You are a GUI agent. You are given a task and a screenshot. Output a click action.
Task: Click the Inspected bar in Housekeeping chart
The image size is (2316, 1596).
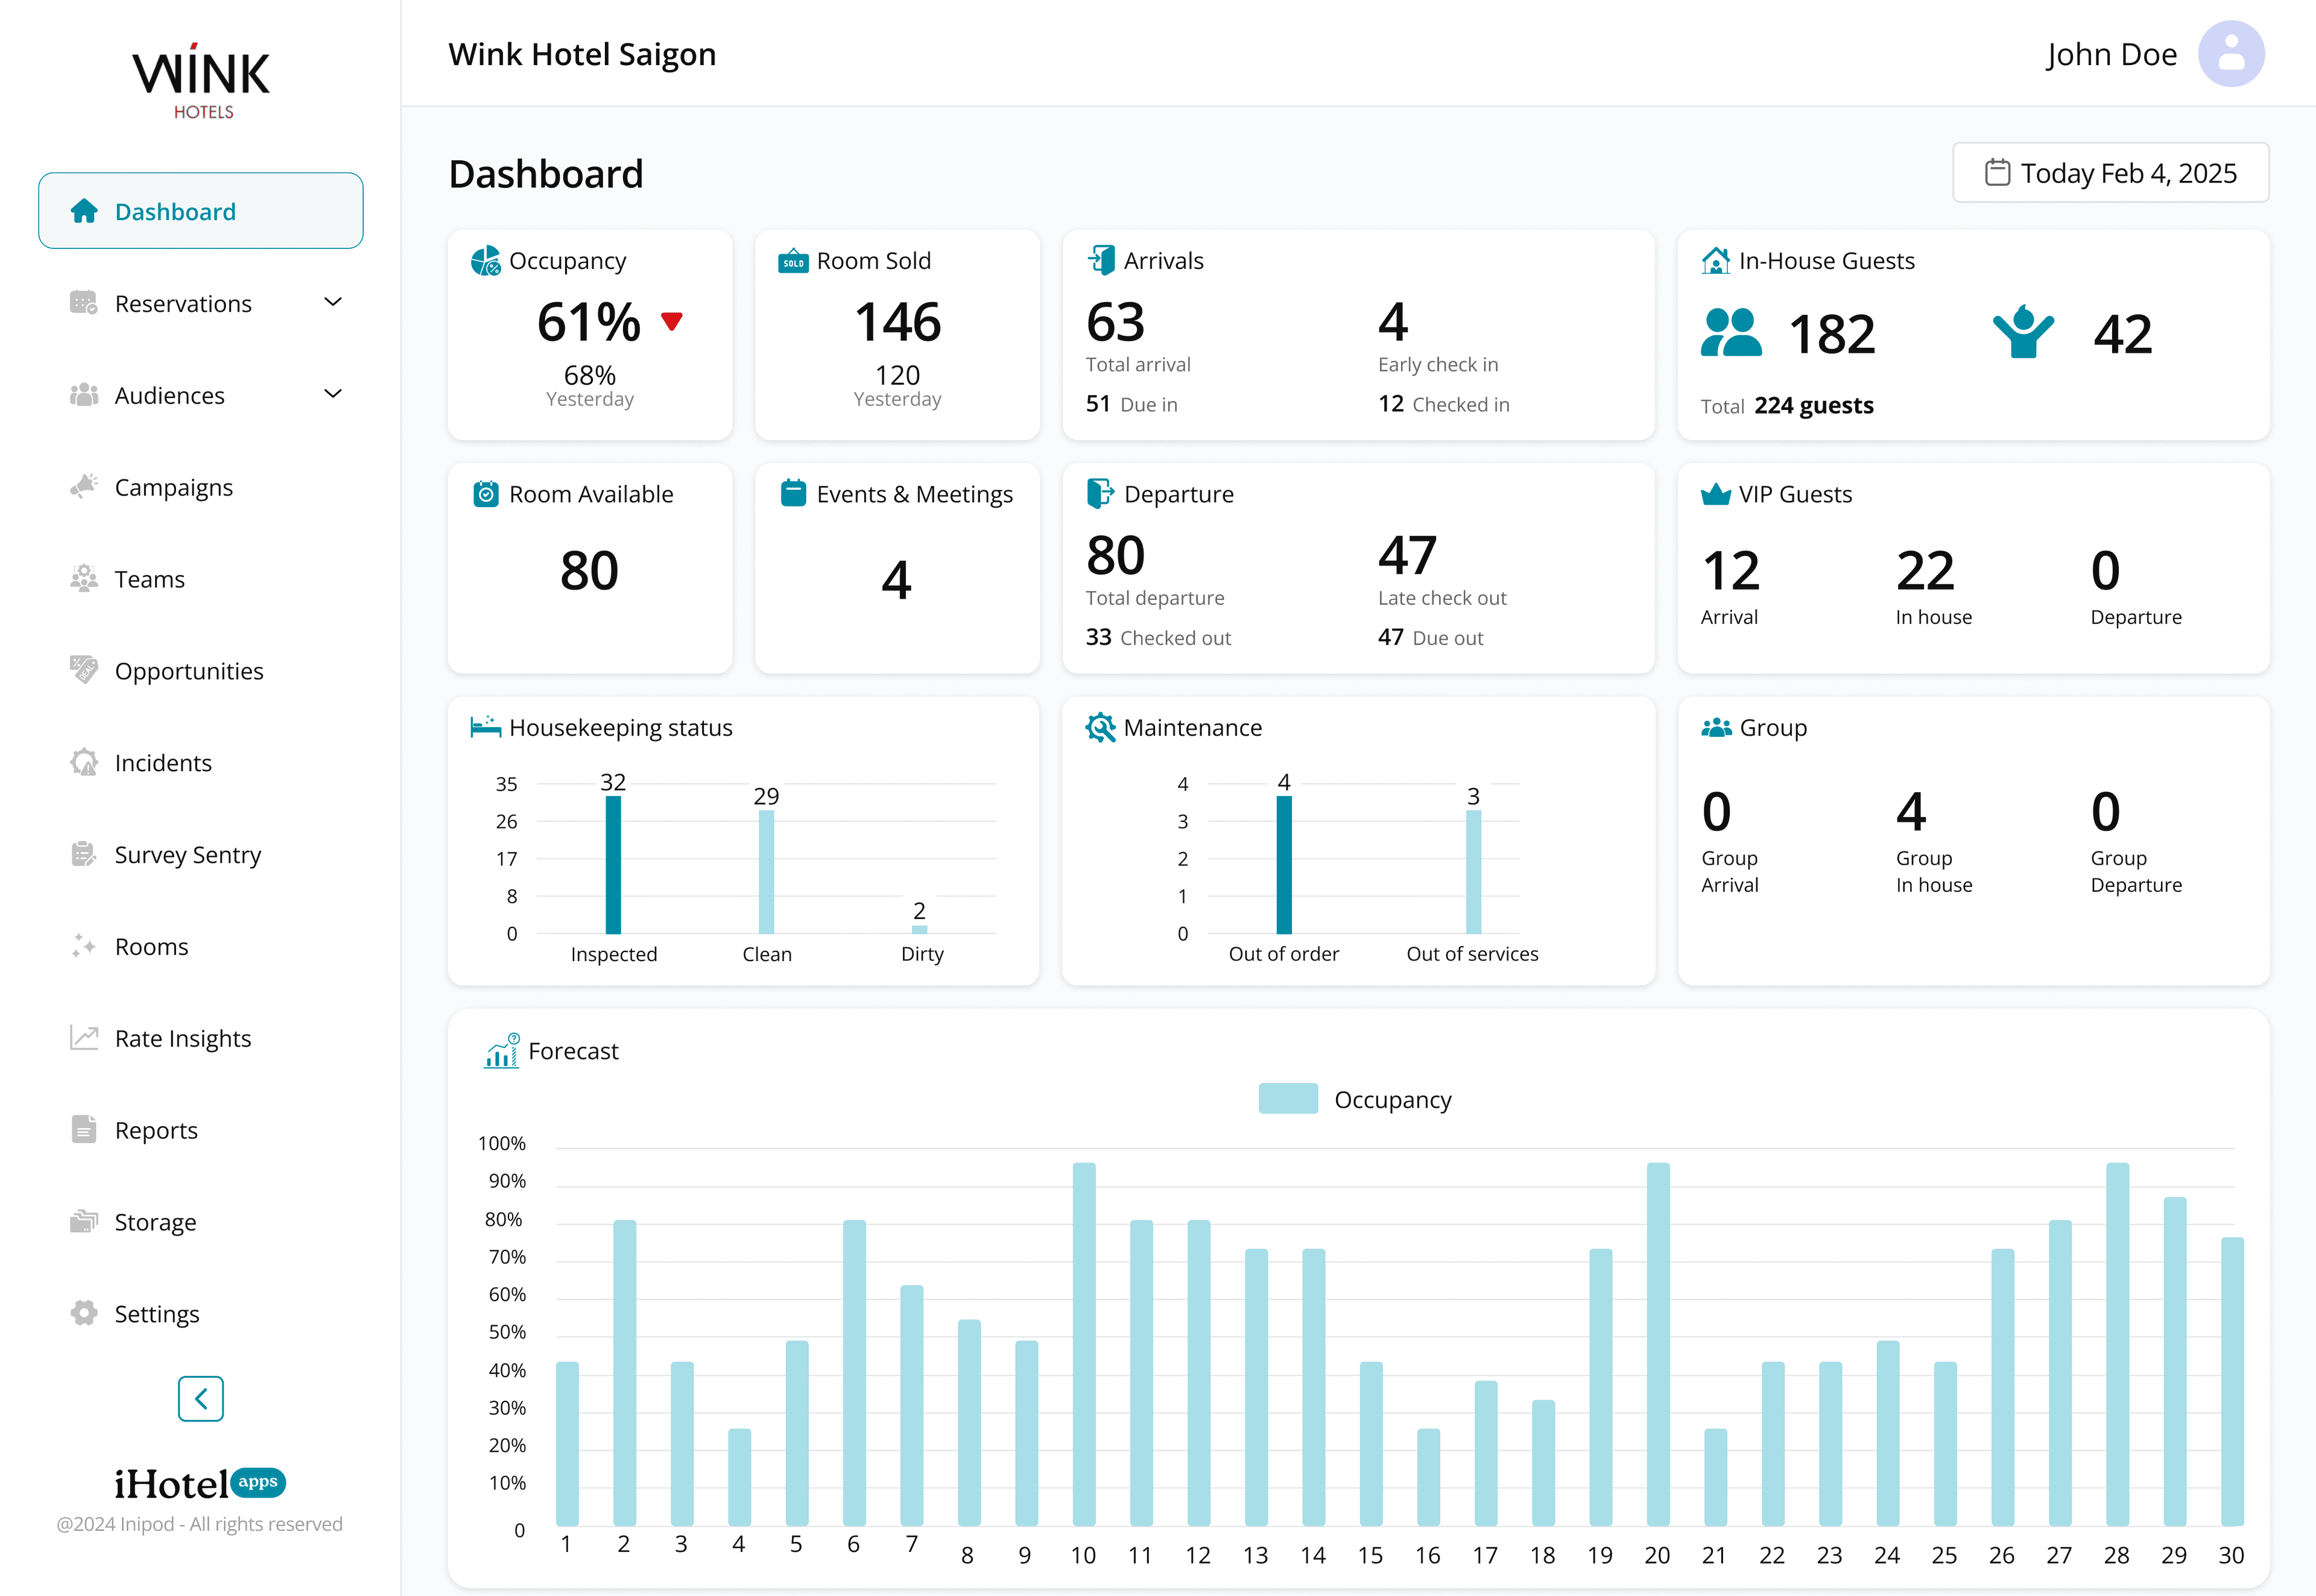click(613, 865)
